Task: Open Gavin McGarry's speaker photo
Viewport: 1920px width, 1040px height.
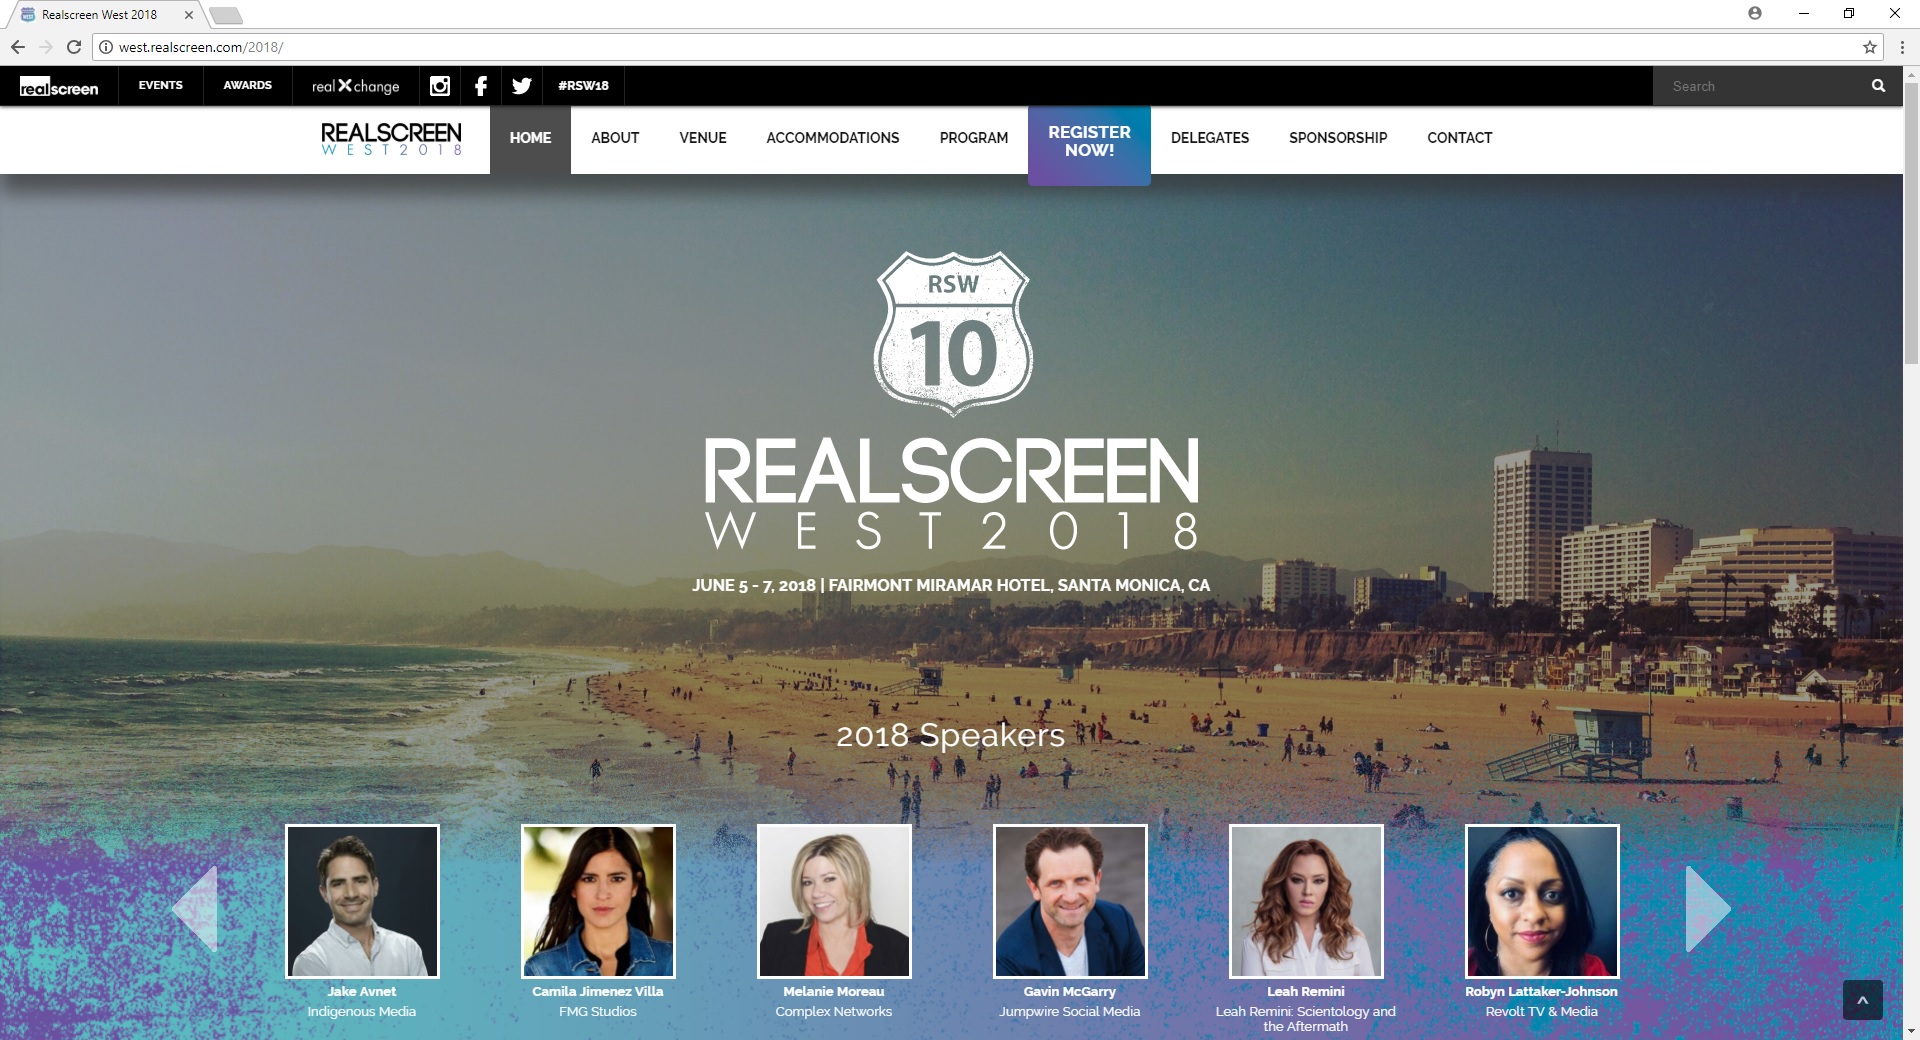Action: (x=1070, y=901)
